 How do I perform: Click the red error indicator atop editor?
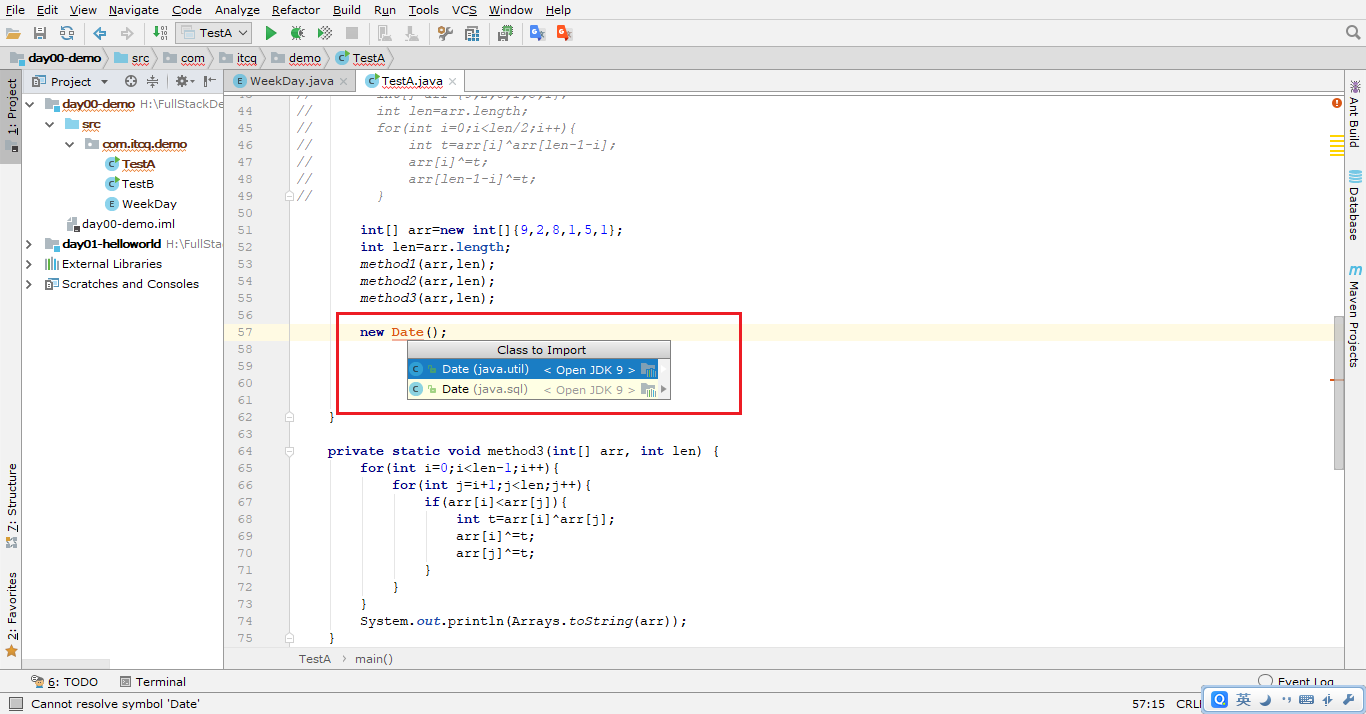click(x=1337, y=103)
